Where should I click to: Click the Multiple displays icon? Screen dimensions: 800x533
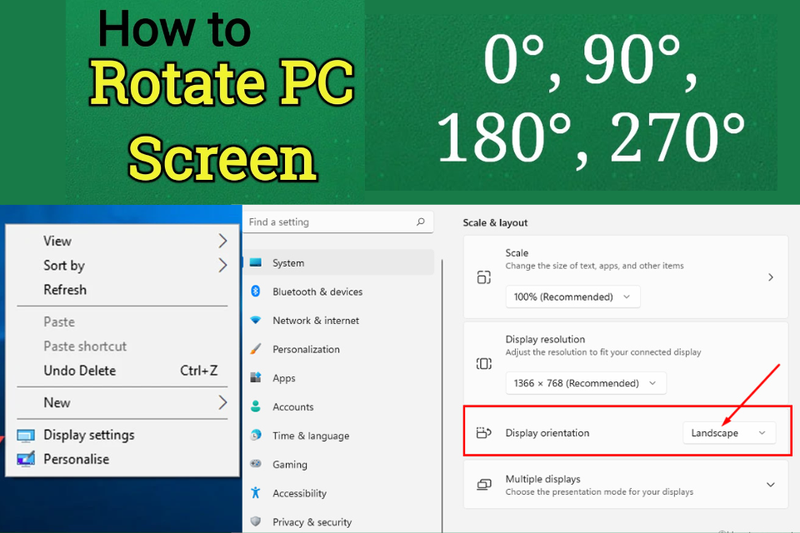[484, 485]
